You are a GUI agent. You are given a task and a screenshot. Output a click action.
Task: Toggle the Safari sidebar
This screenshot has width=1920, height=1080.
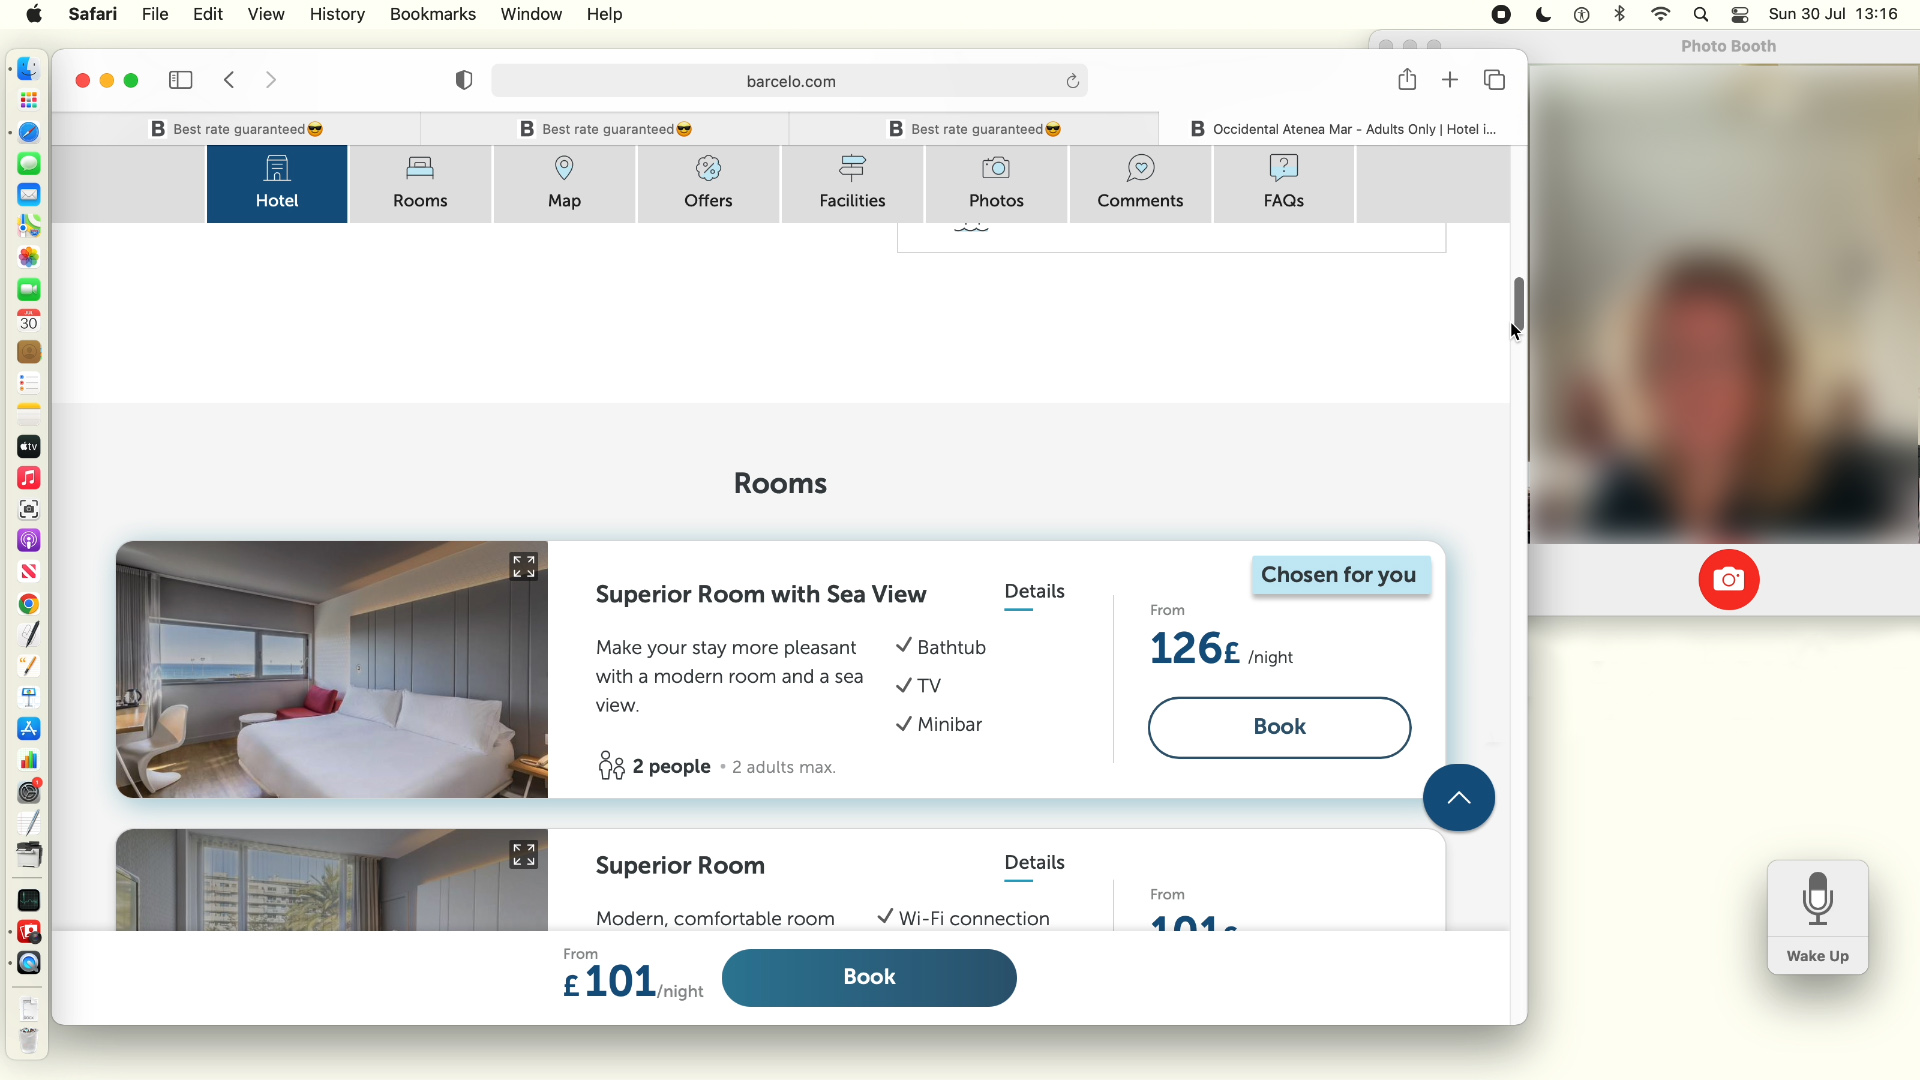coord(181,80)
